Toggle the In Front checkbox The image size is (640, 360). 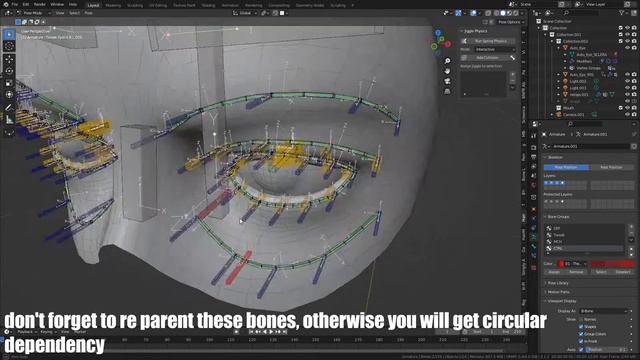(x=581, y=341)
